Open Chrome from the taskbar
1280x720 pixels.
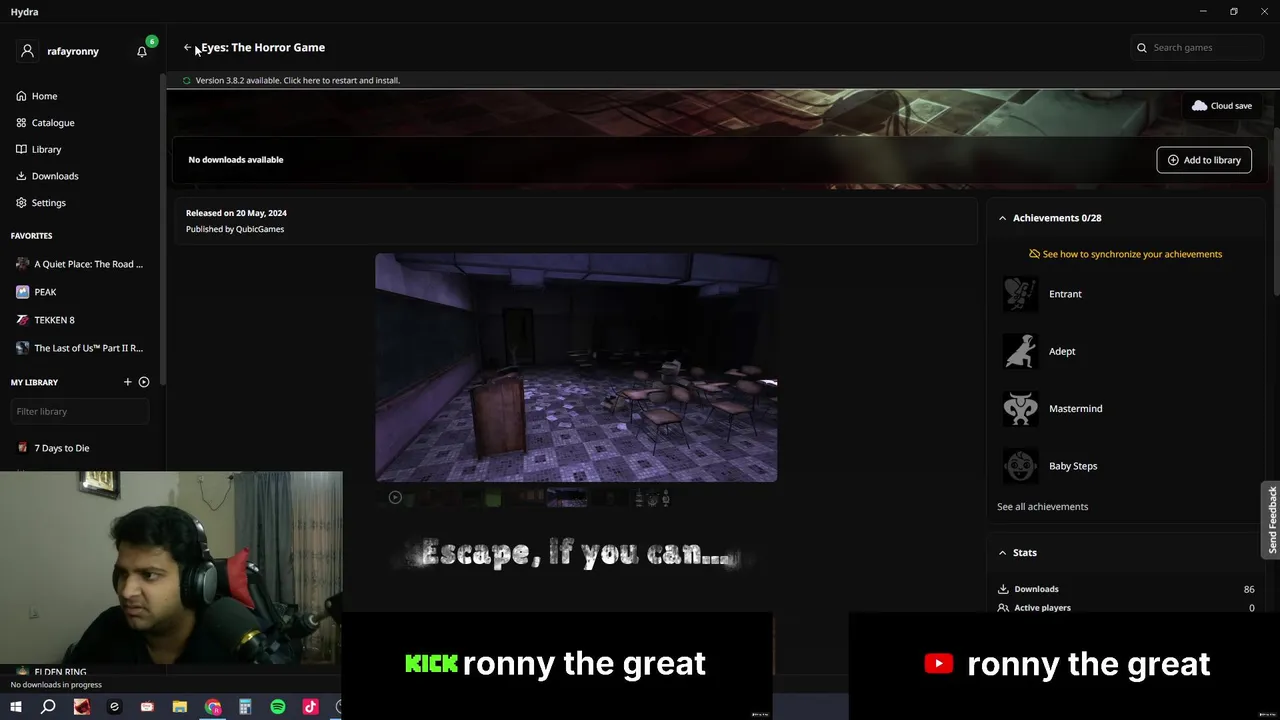coord(213,707)
